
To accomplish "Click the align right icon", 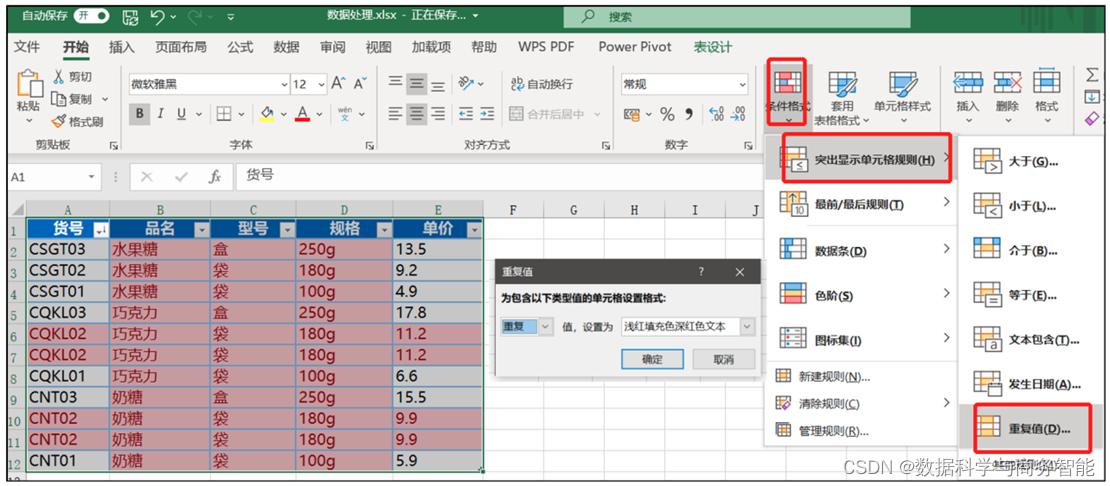I will pyautogui.click(x=439, y=113).
